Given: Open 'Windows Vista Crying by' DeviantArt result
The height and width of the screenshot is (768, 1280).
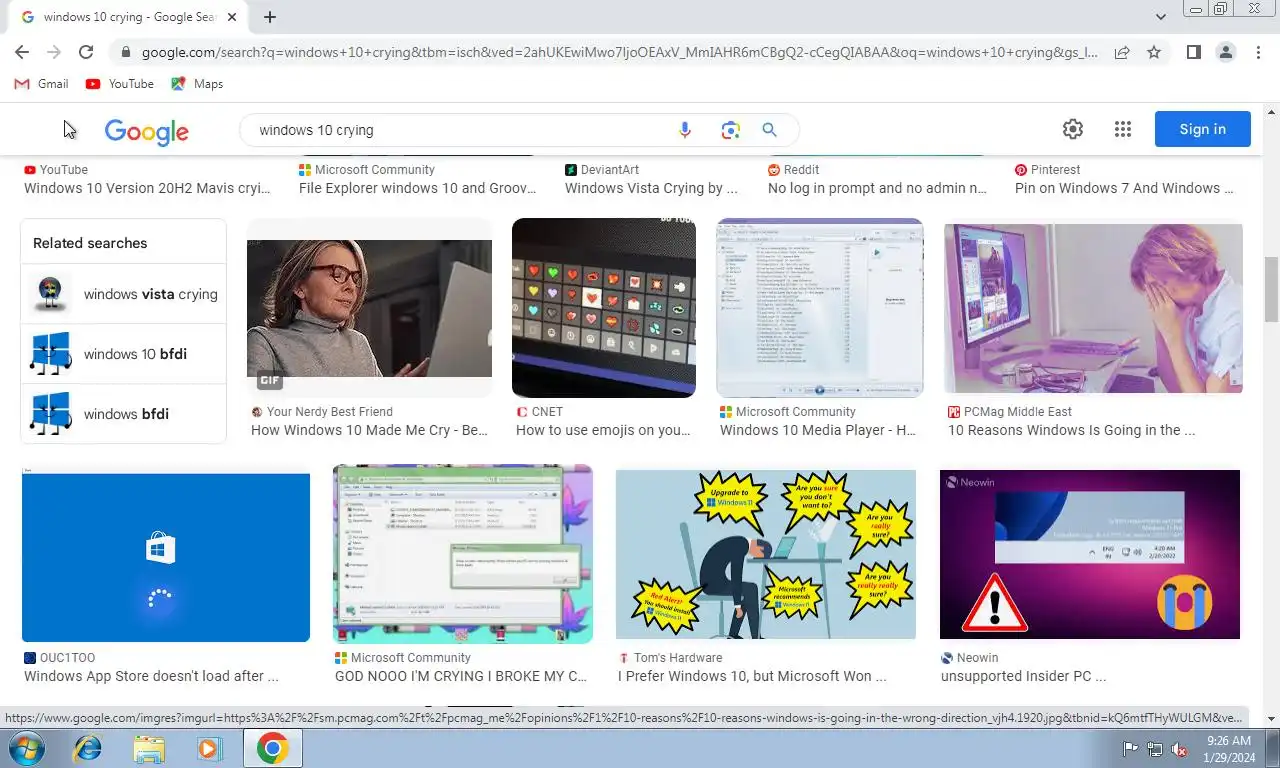Looking at the screenshot, I should [651, 188].
